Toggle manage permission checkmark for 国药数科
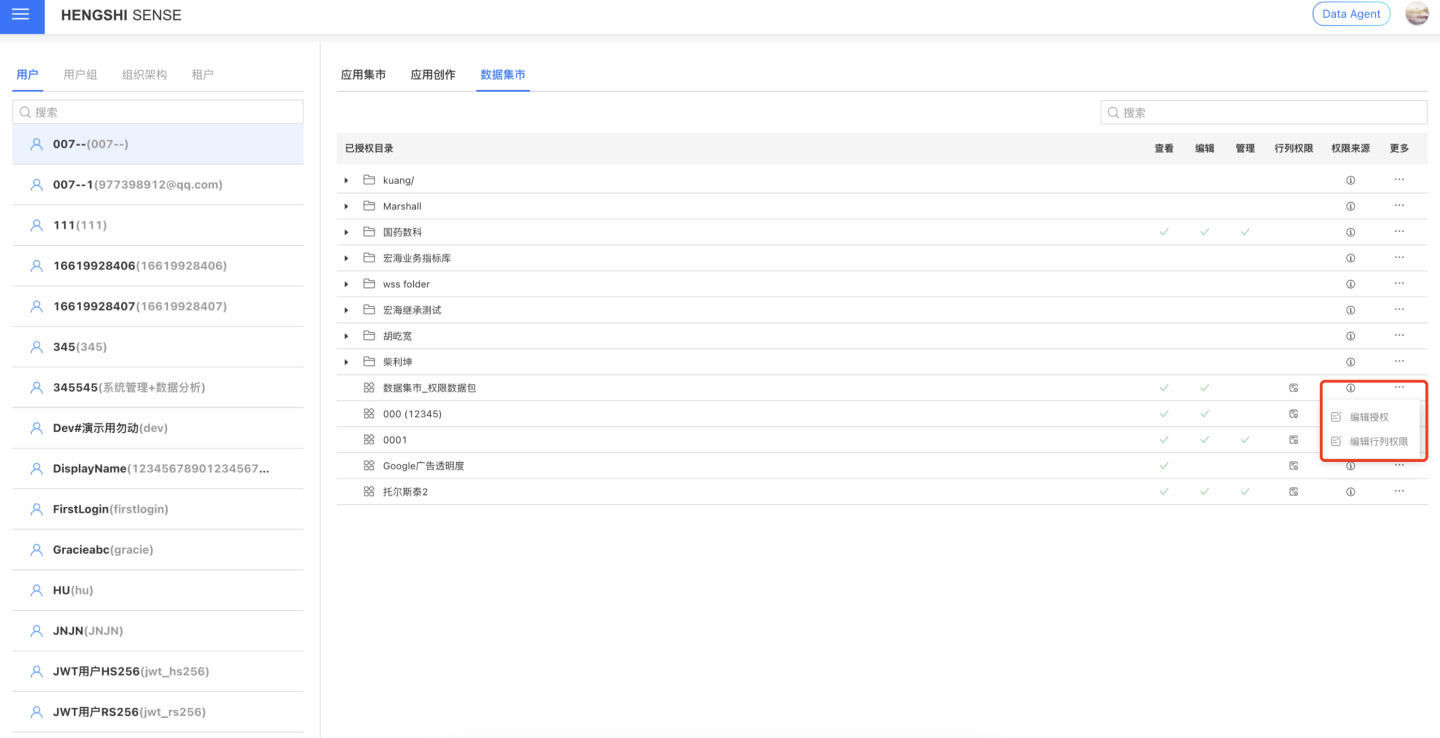The height and width of the screenshot is (738, 1440). coord(1245,232)
